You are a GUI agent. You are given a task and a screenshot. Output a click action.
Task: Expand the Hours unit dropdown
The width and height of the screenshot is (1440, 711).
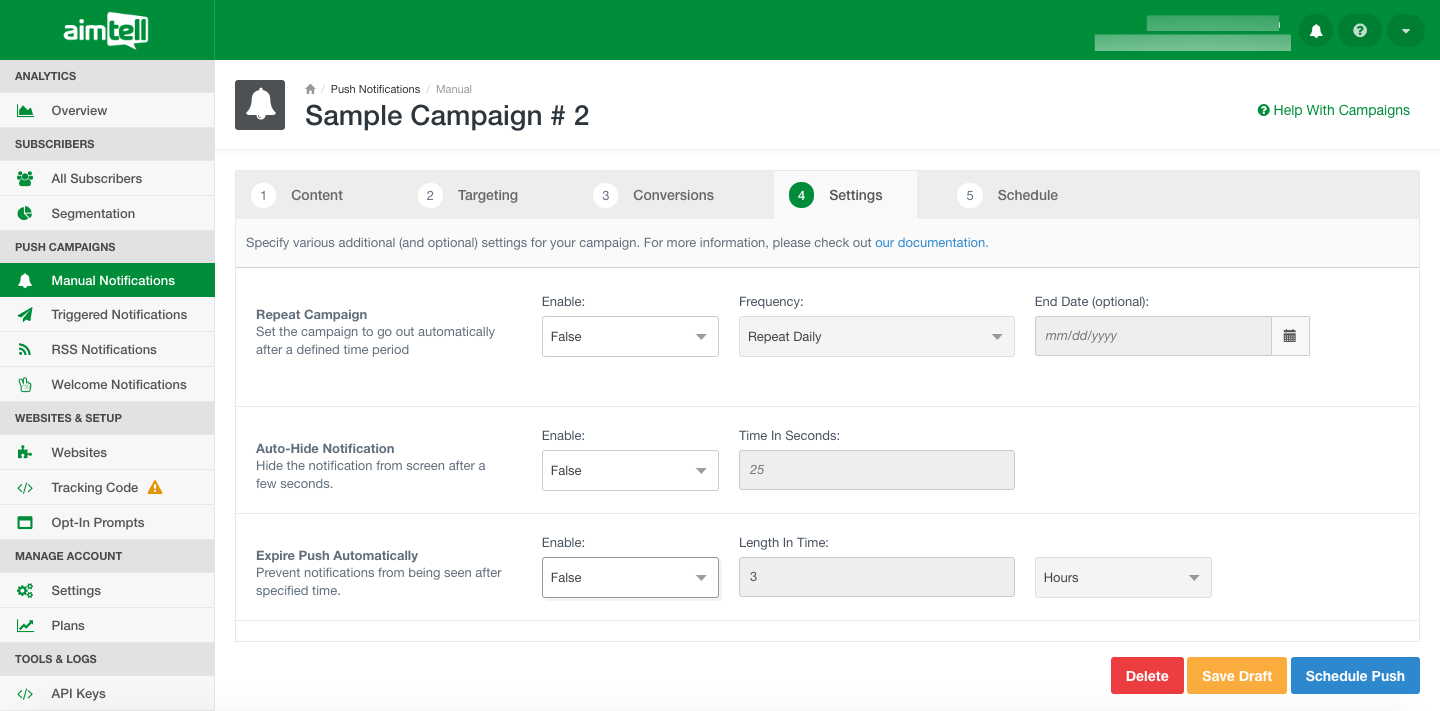1122,578
